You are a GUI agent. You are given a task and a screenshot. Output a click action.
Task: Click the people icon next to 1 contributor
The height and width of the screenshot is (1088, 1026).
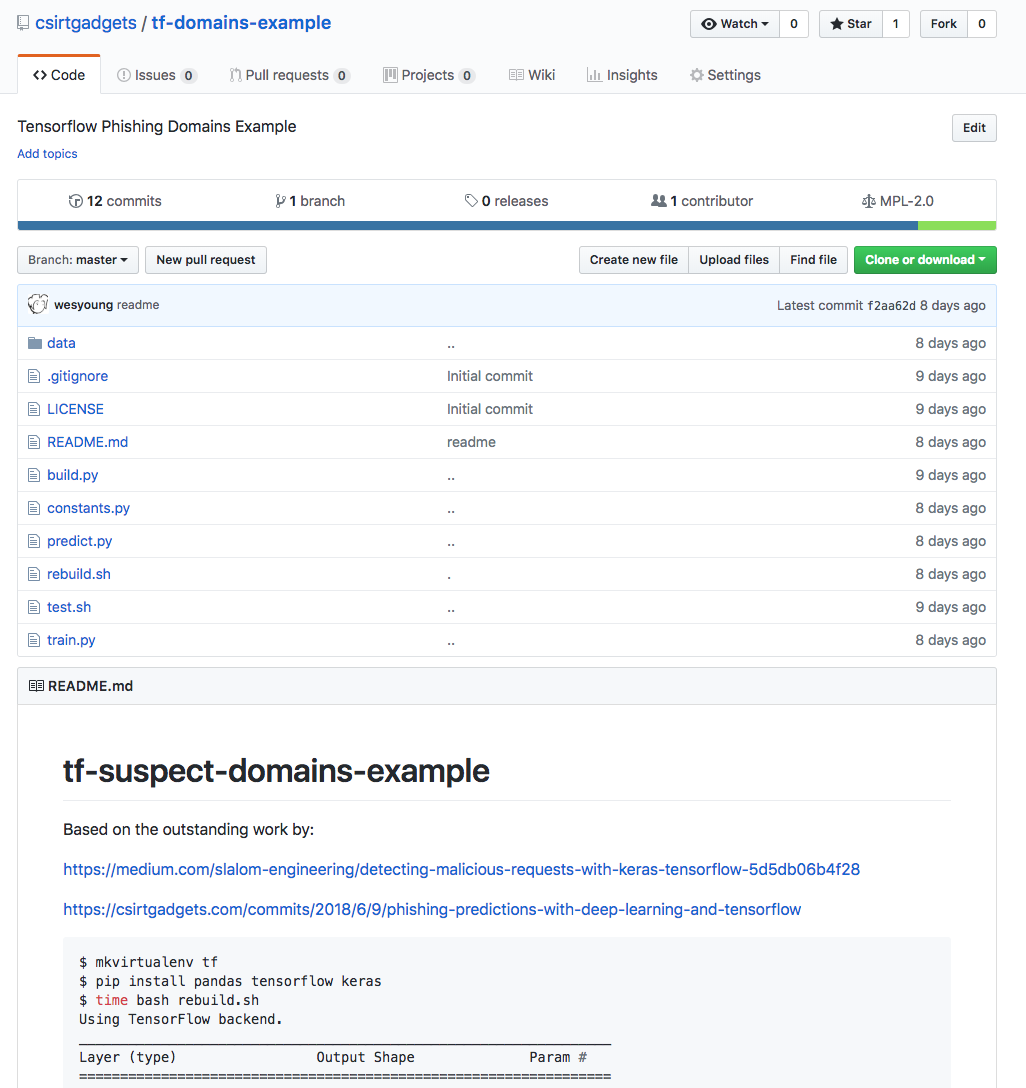[x=658, y=201]
